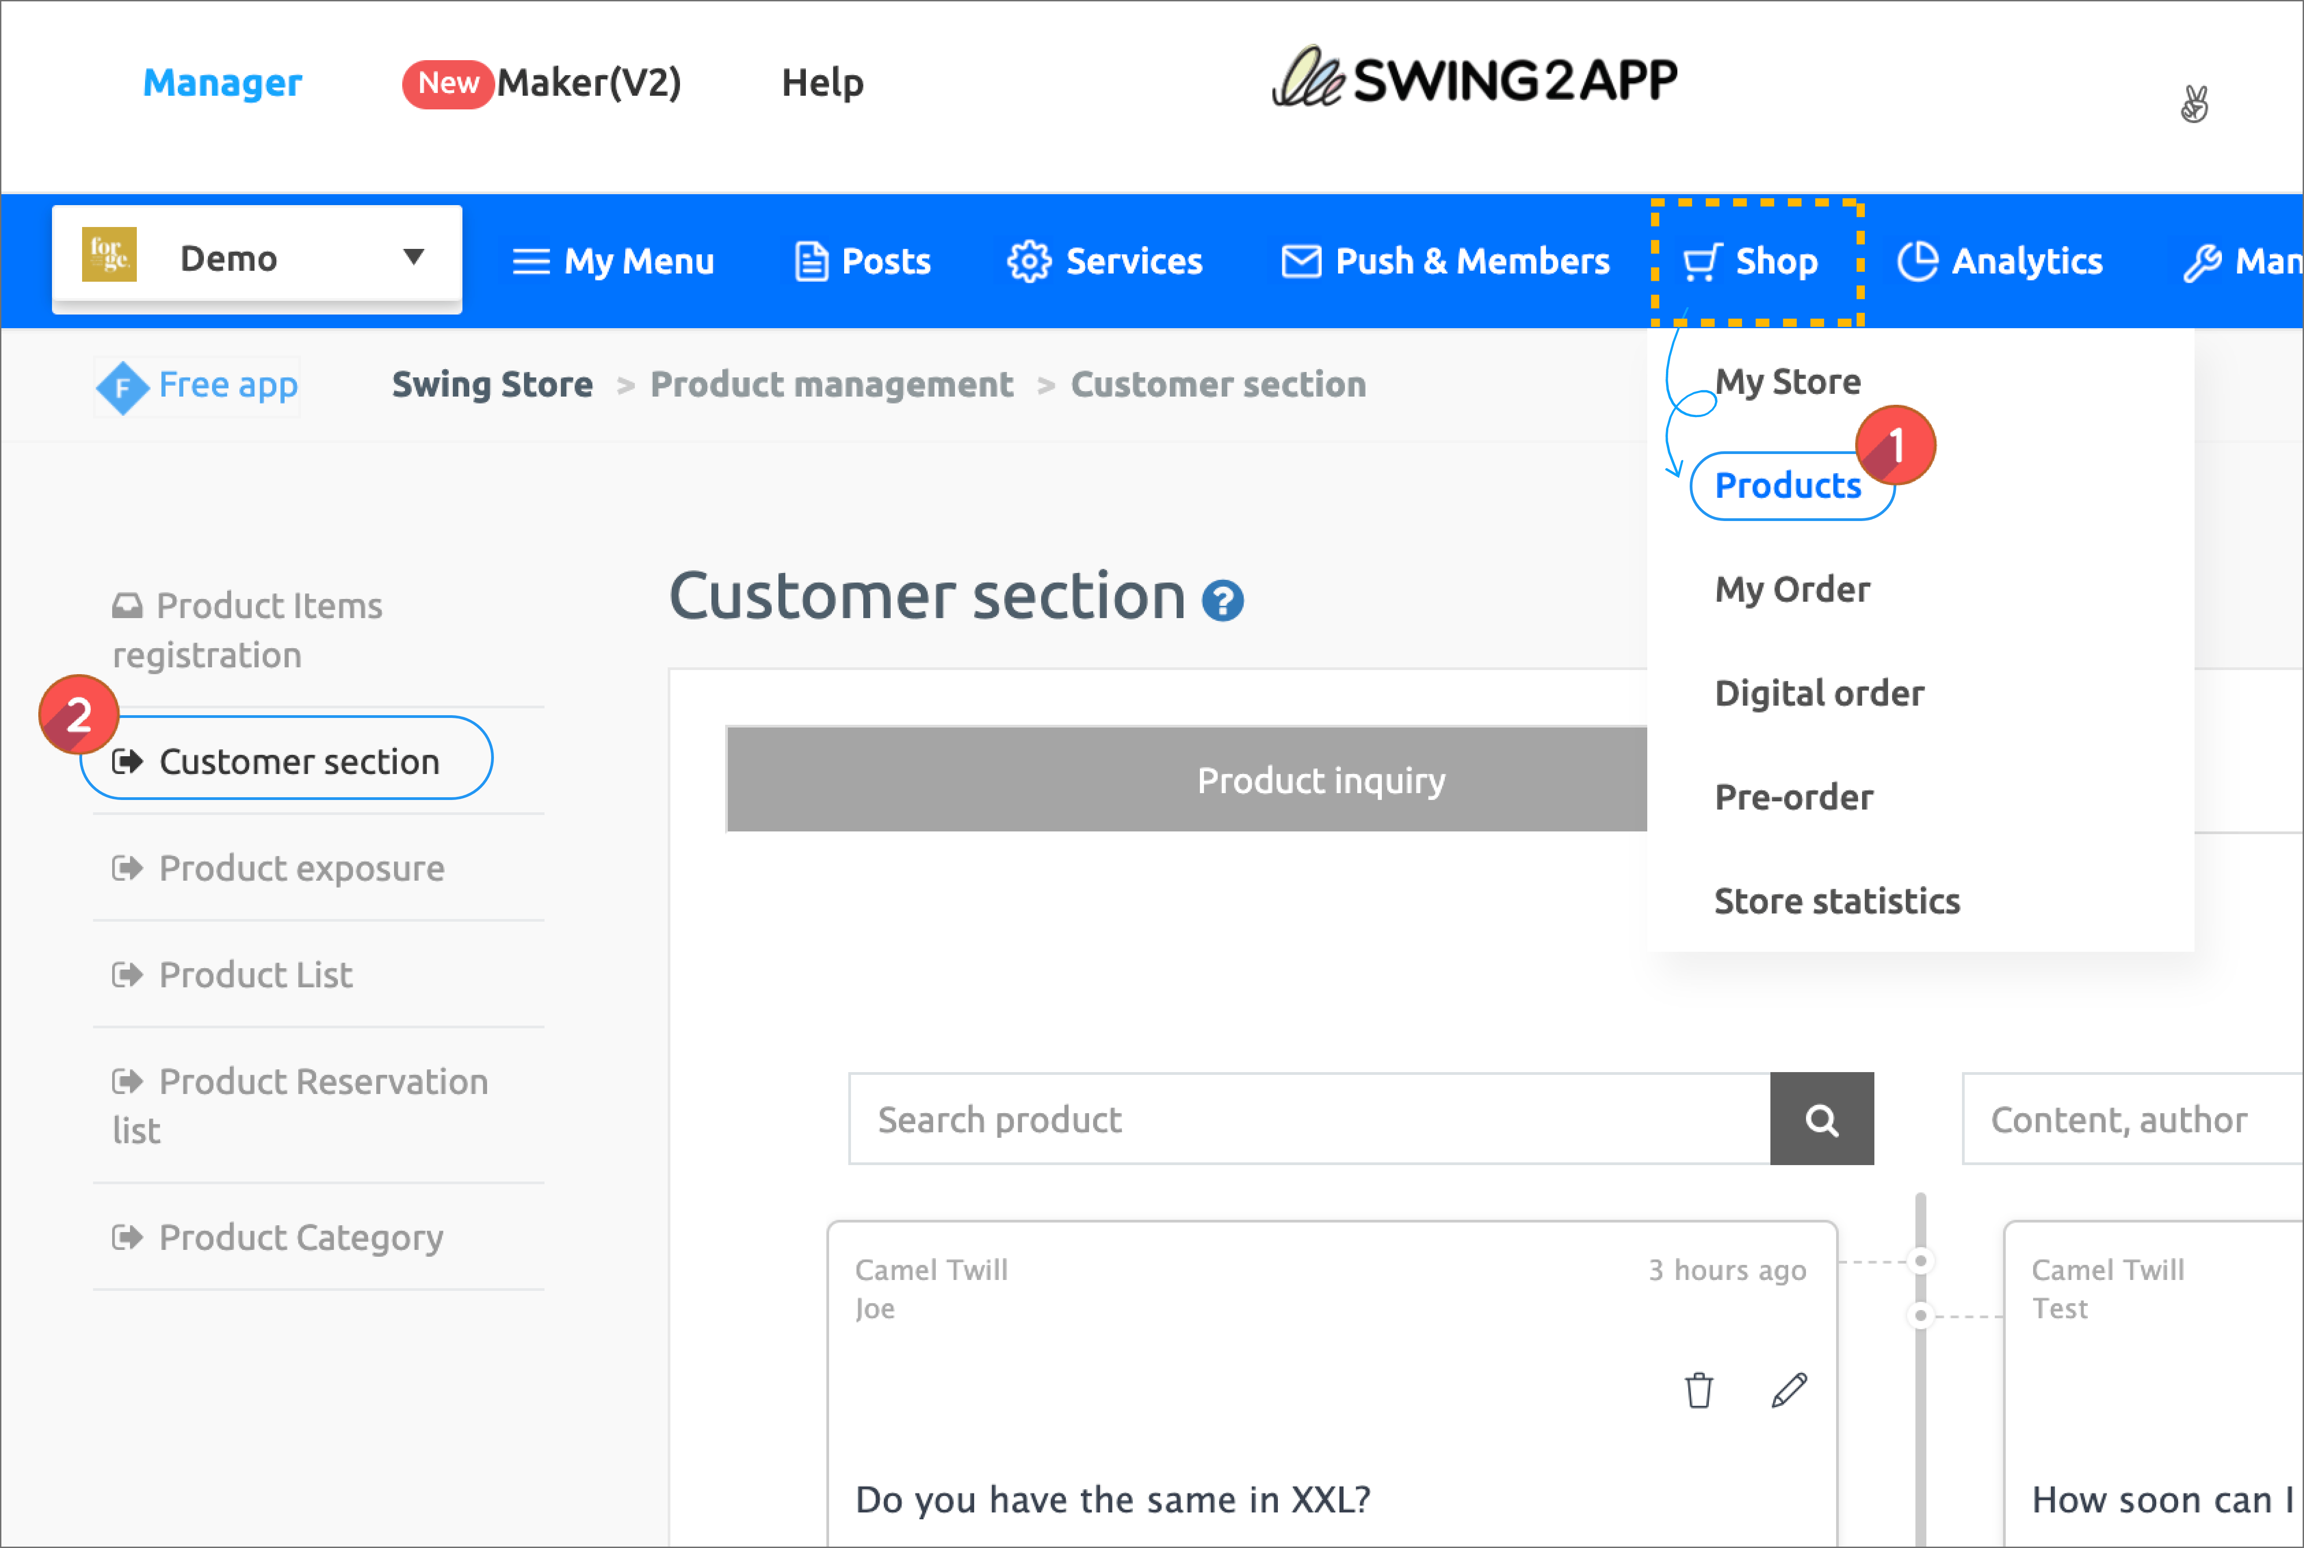Click the blue help question mark icon

pos(1222,601)
